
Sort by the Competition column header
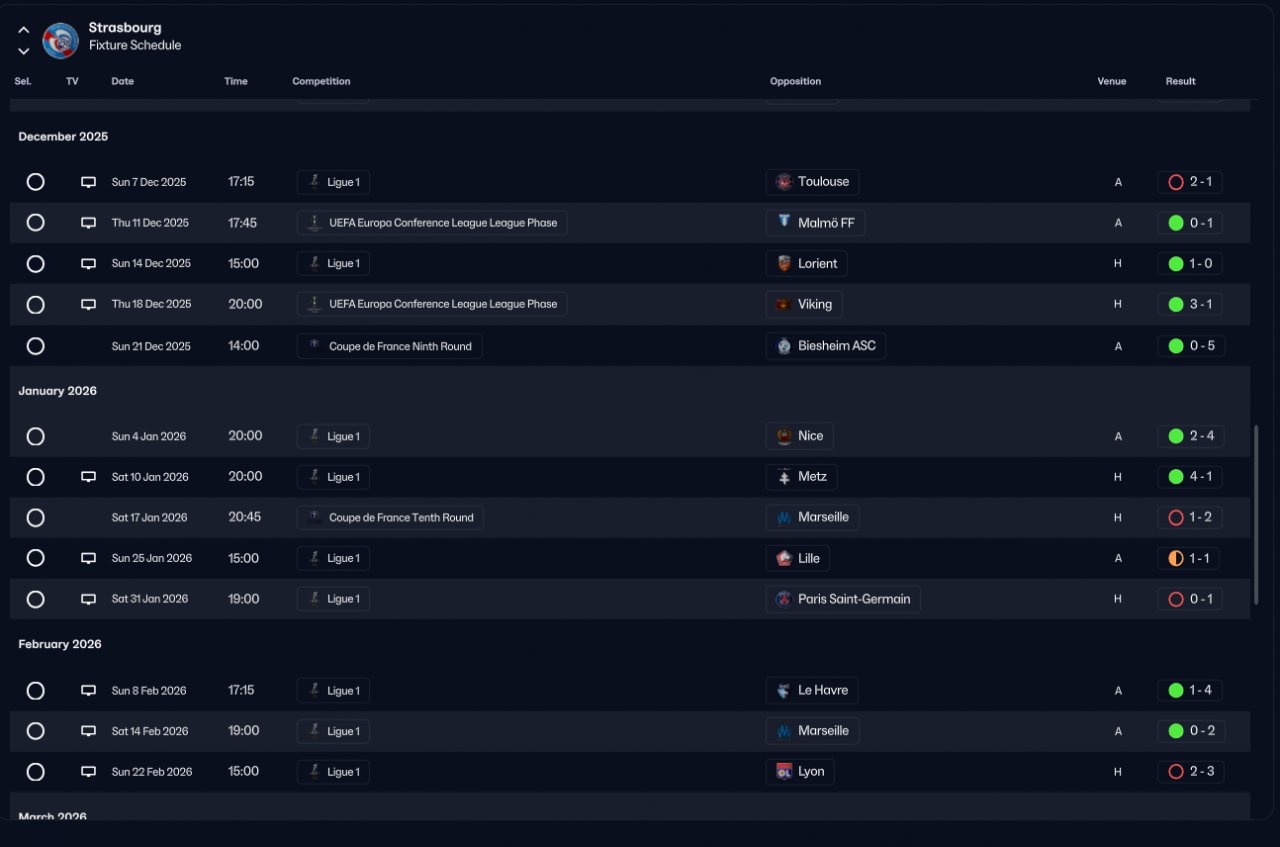321,82
